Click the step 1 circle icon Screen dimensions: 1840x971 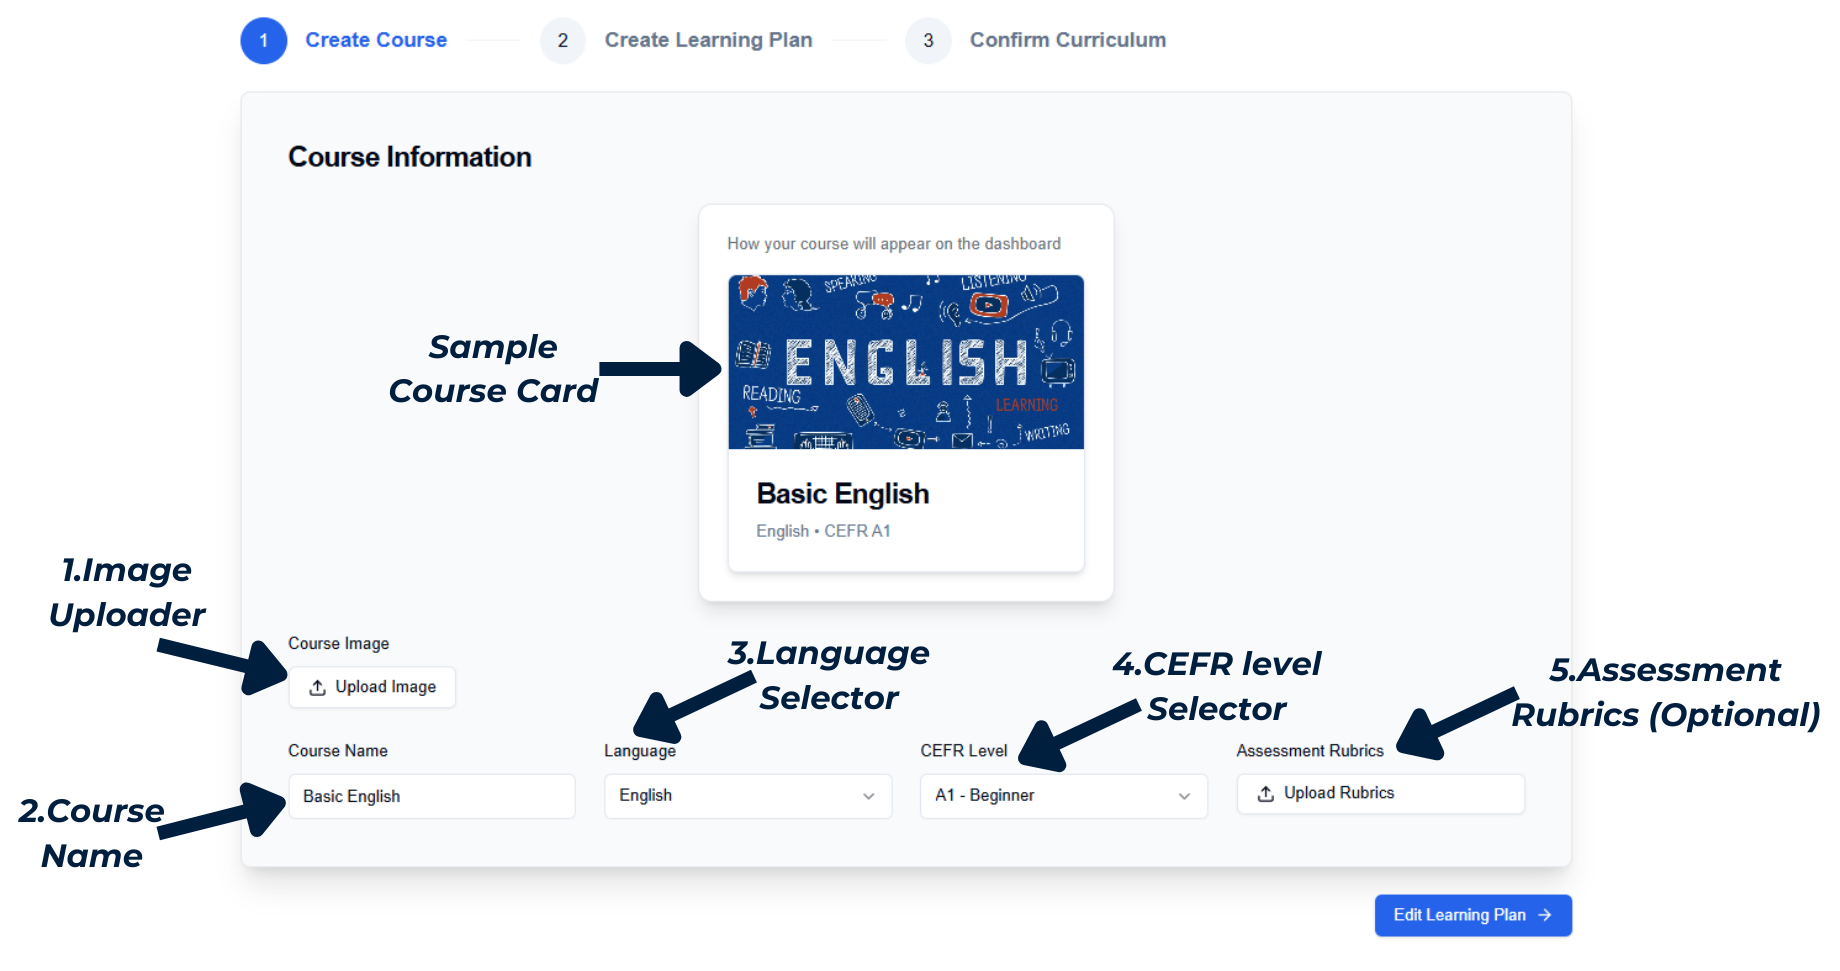264,41
